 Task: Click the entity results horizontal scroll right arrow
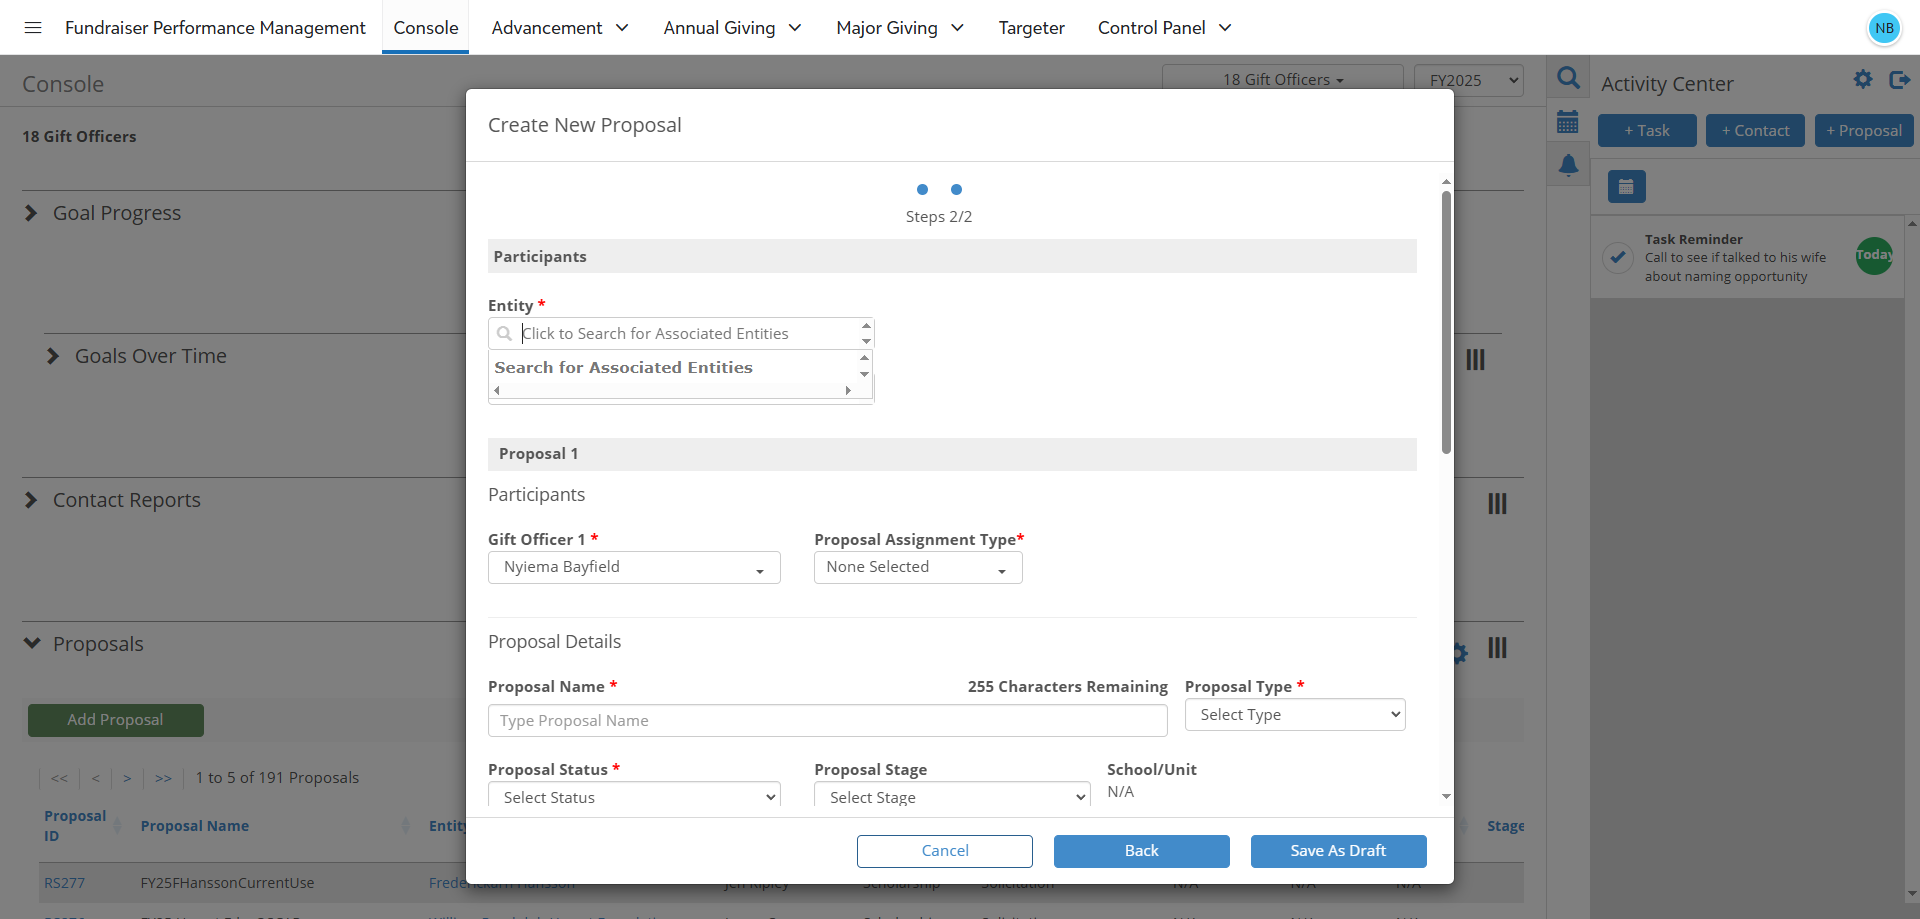pos(848,391)
